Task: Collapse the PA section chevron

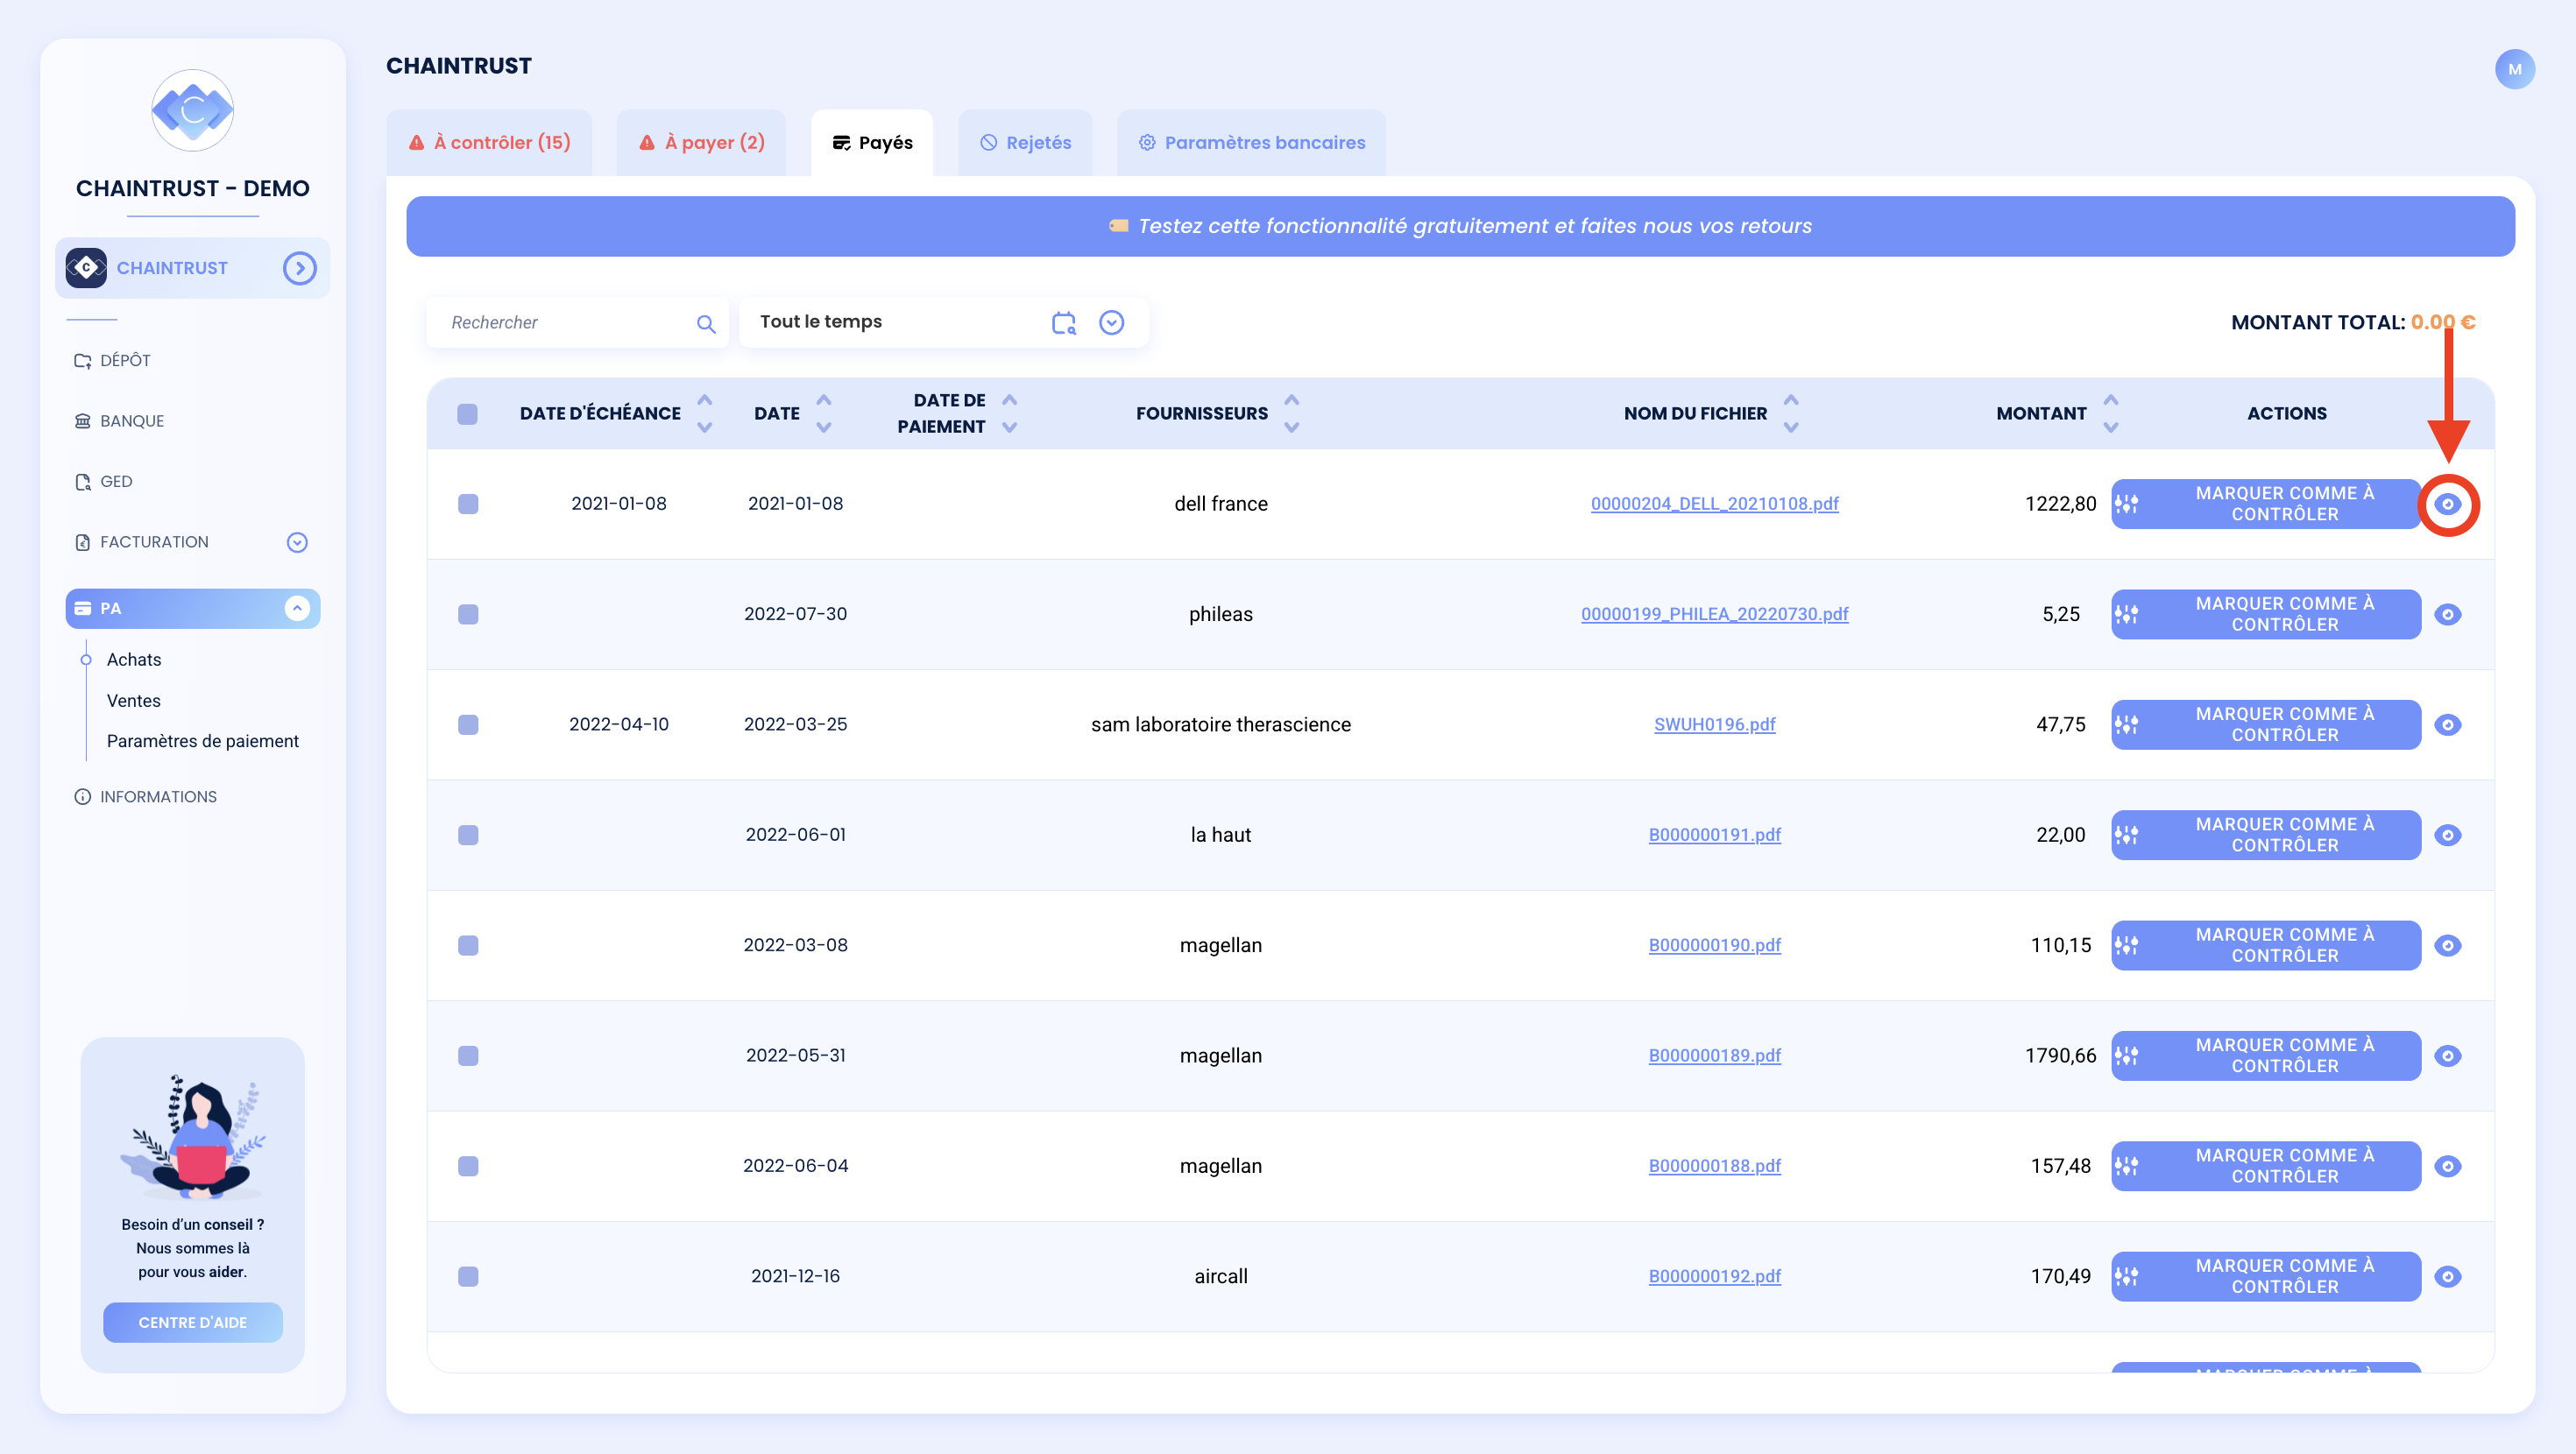Action: pyautogui.click(x=297, y=608)
